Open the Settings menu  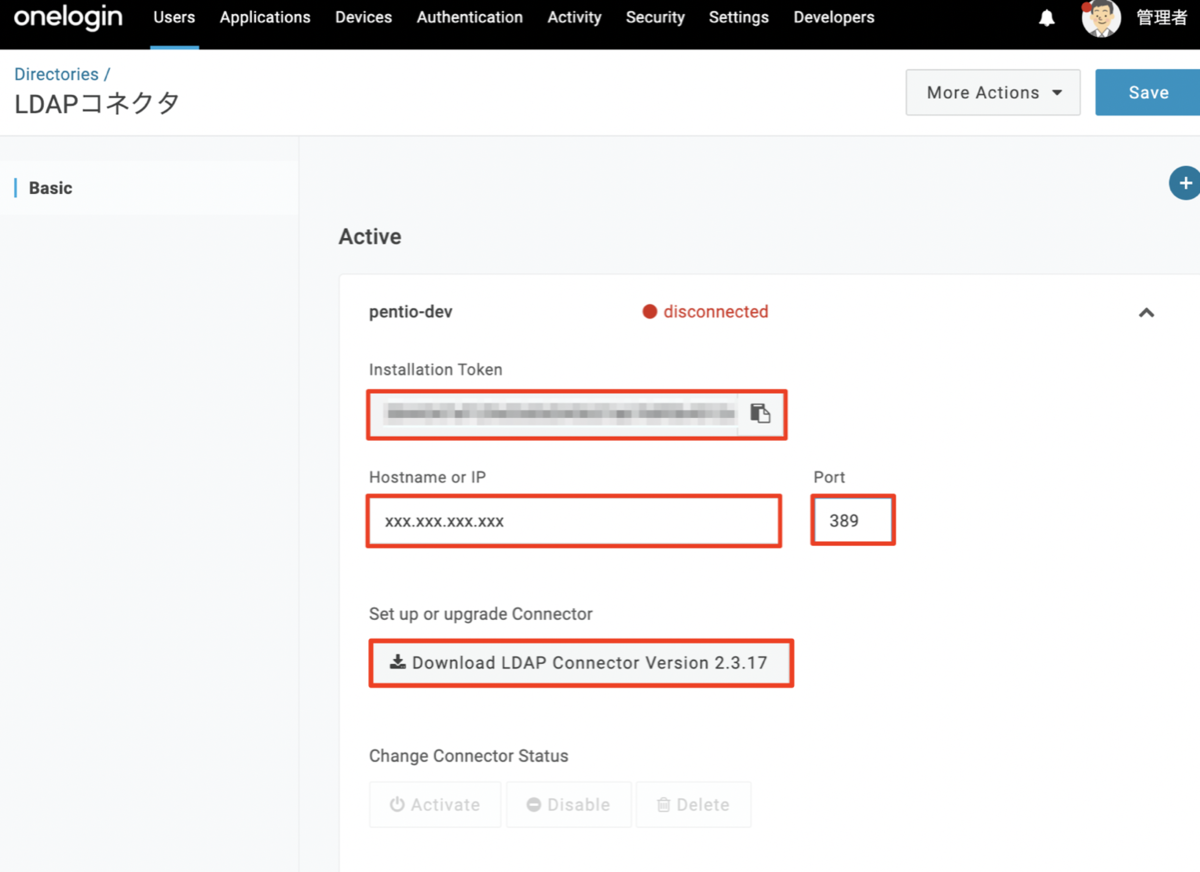tap(738, 18)
